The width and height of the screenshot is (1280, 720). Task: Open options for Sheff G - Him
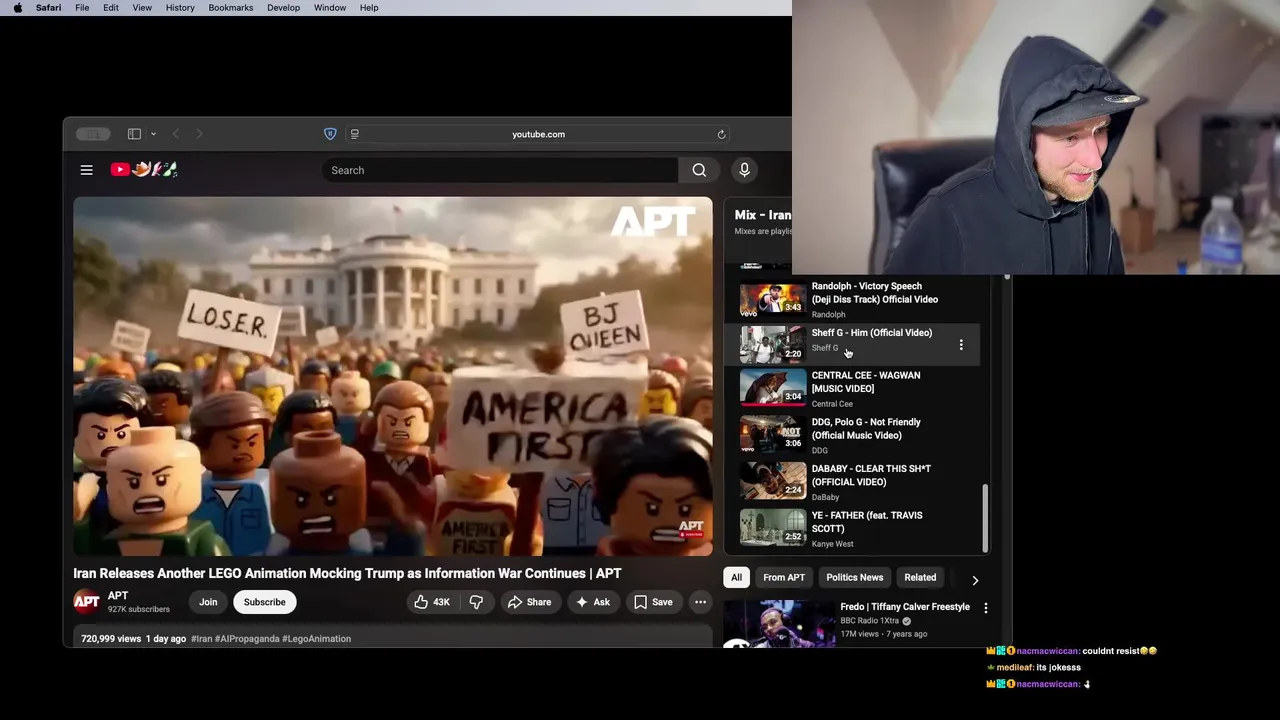961,345
